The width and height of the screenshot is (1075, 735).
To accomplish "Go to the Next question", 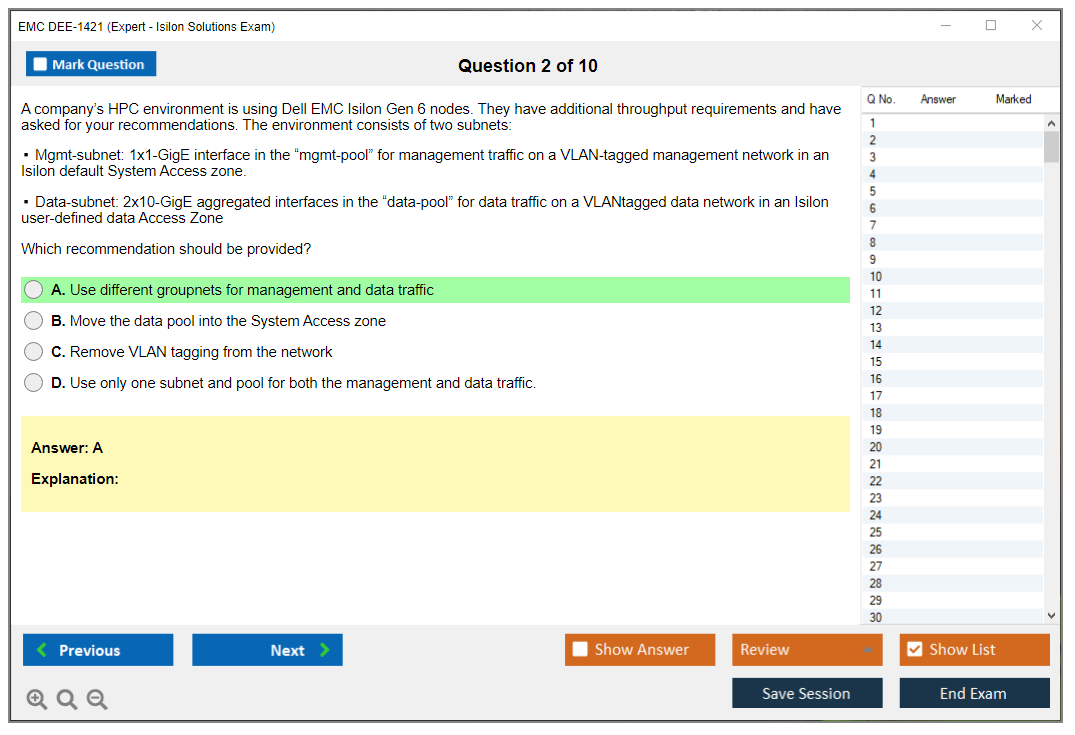I will (x=267, y=650).
